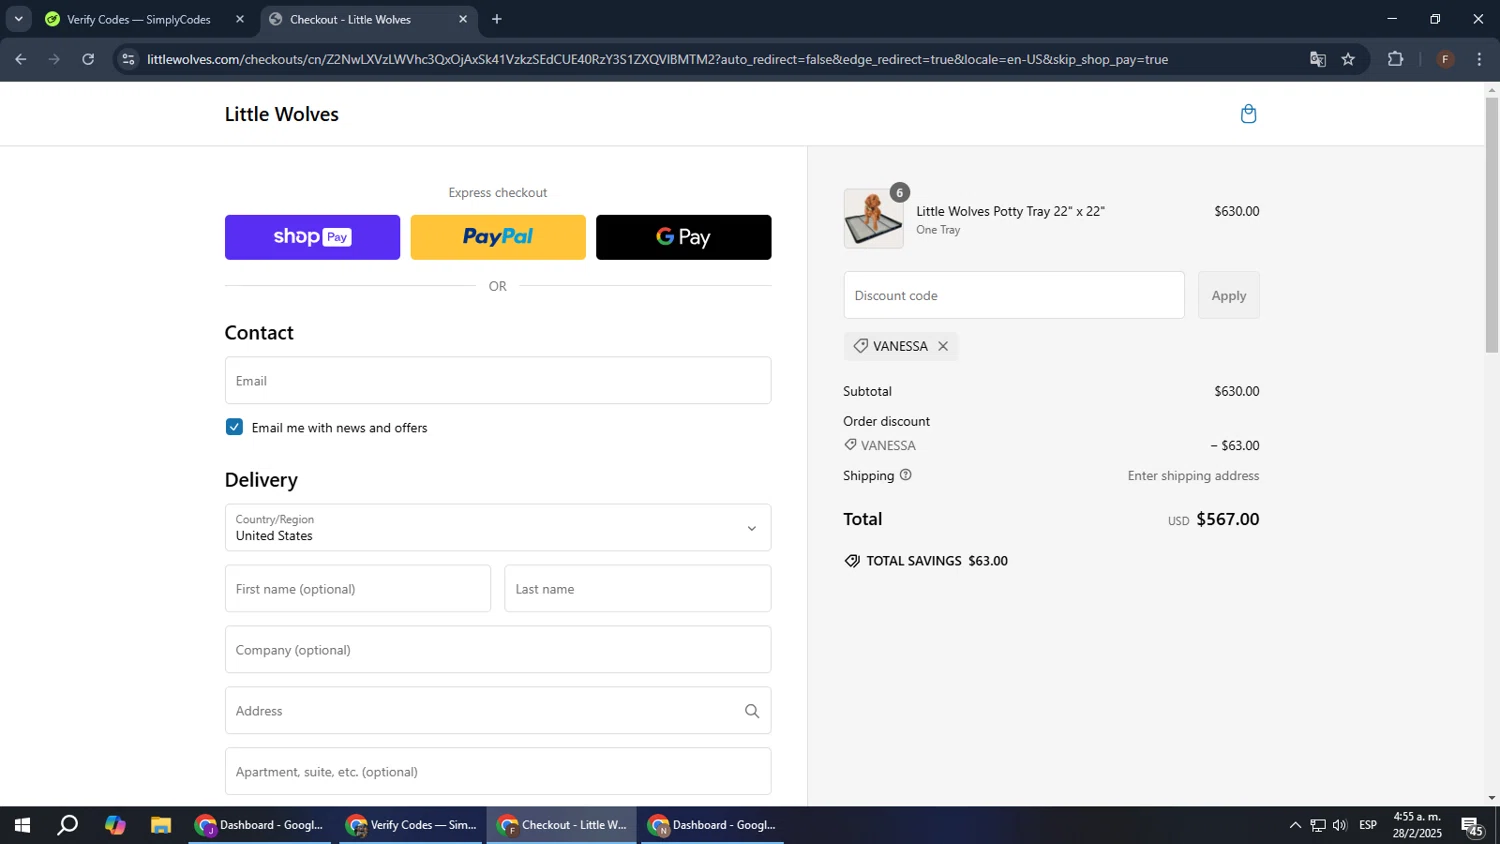Screen dimensions: 1500x844
Task: Open the browser extensions puzzle icon
Action: point(1396,59)
